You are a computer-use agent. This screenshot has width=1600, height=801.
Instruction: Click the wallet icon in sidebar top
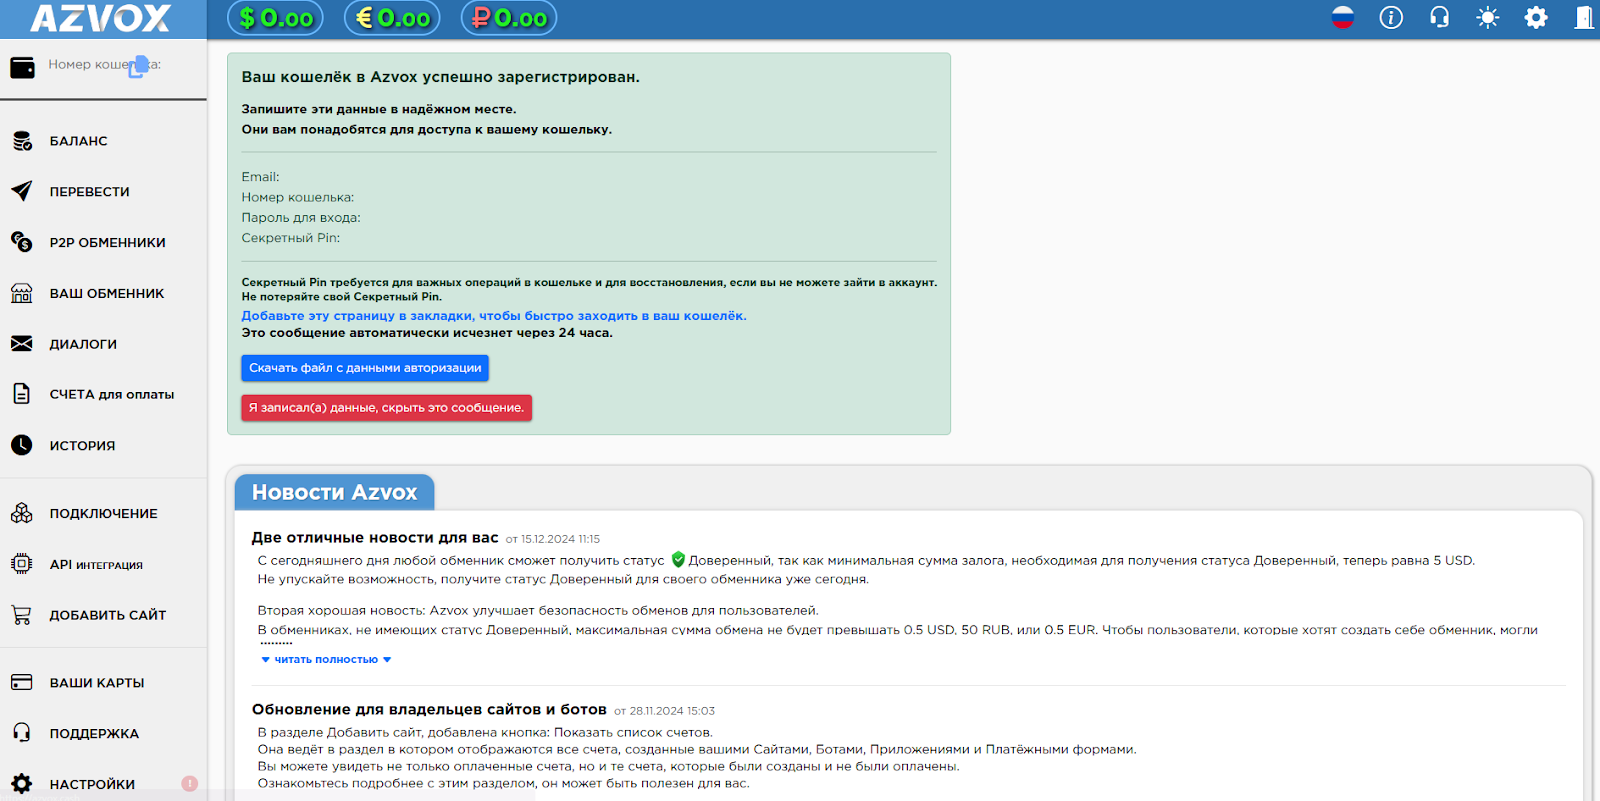(22, 67)
